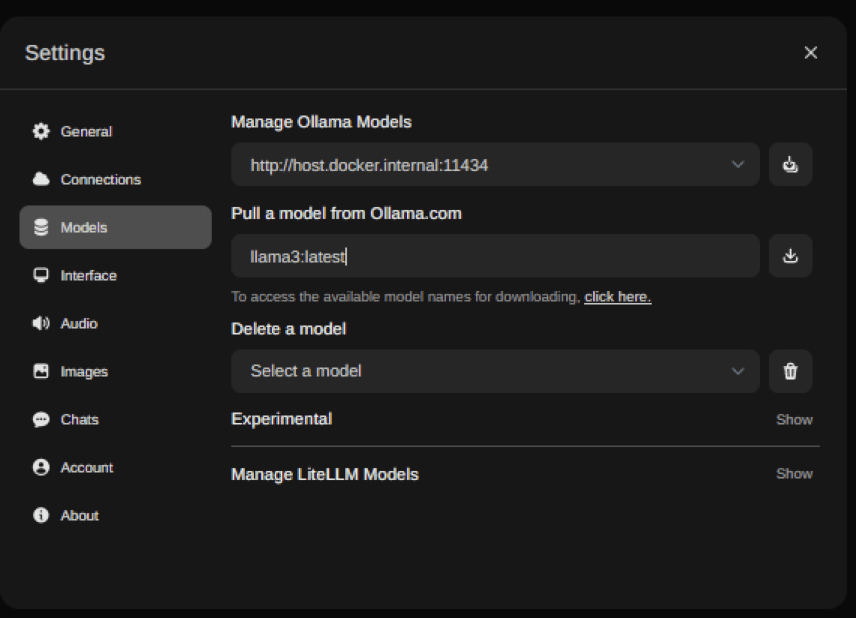Click the Connections cloud icon
The height and width of the screenshot is (618, 856).
[x=41, y=179]
